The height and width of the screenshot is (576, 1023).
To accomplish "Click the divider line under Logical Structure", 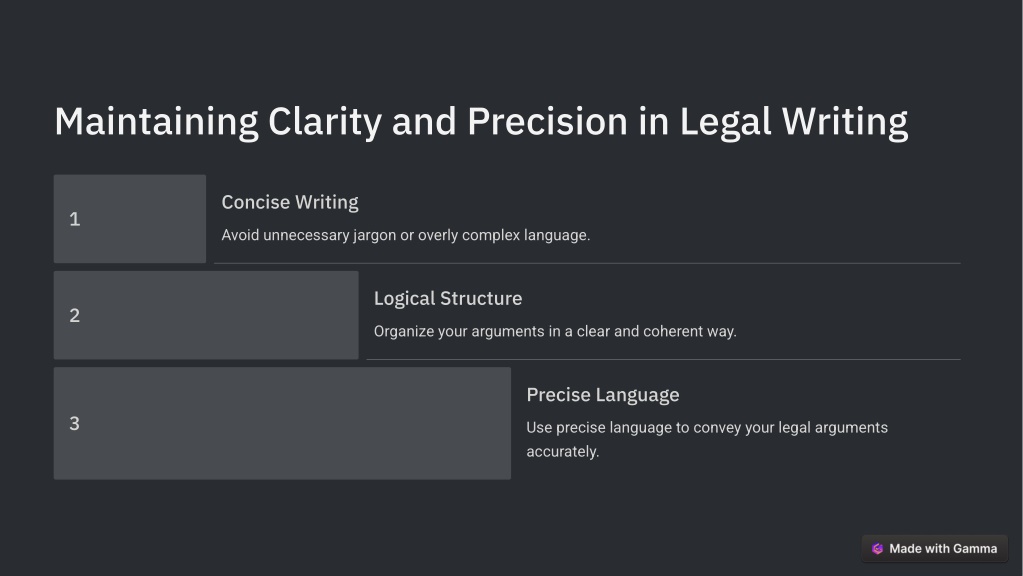I will [x=664, y=359].
